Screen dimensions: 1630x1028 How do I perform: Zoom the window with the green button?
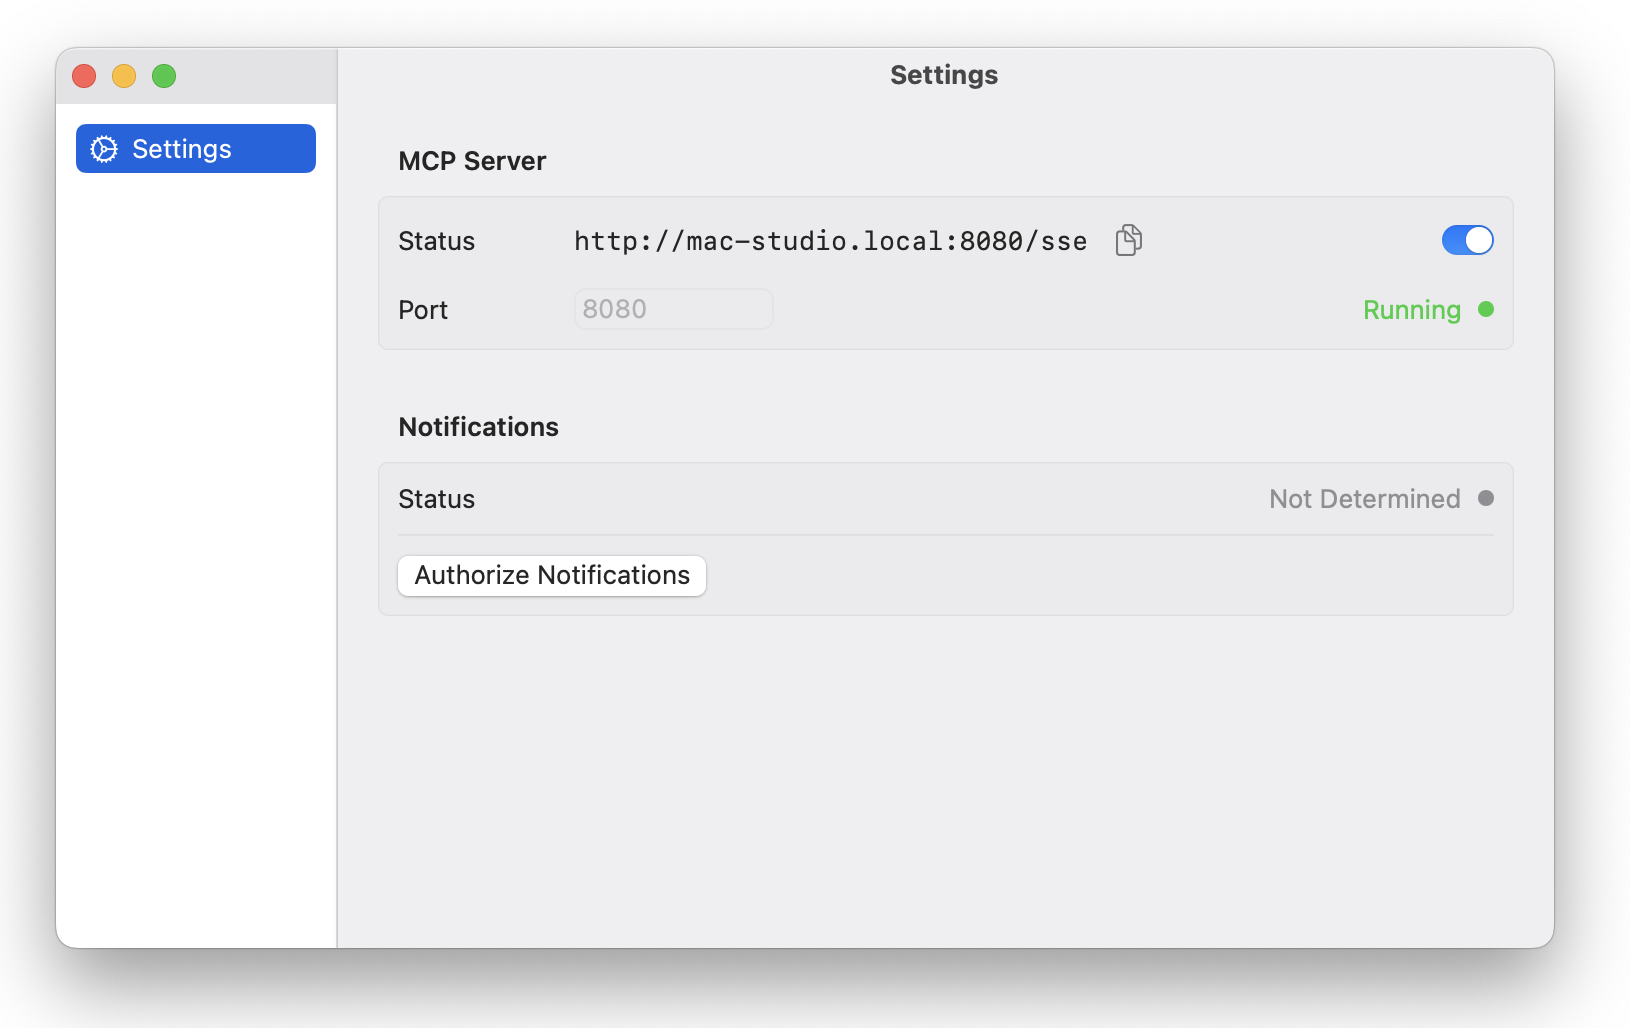(164, 76)
